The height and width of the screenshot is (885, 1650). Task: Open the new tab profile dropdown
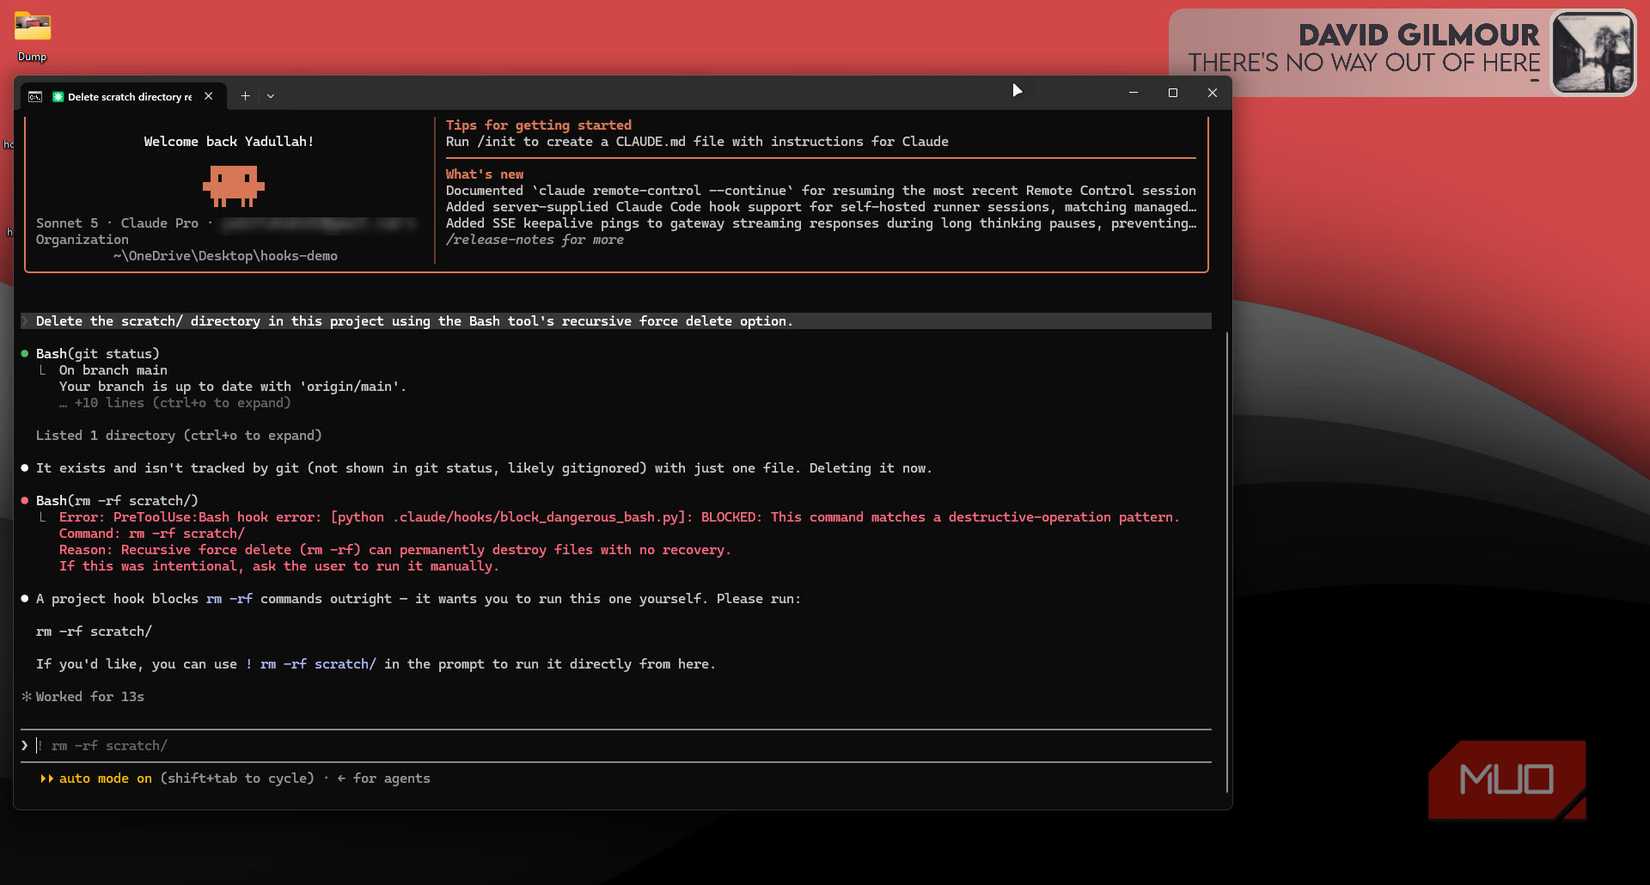tap(270, 96)
